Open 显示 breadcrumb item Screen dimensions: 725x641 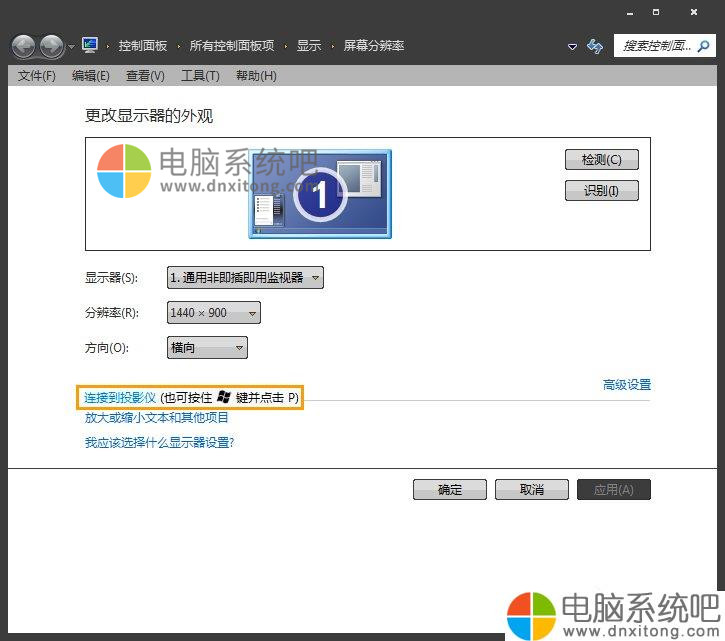pos(308,46)
